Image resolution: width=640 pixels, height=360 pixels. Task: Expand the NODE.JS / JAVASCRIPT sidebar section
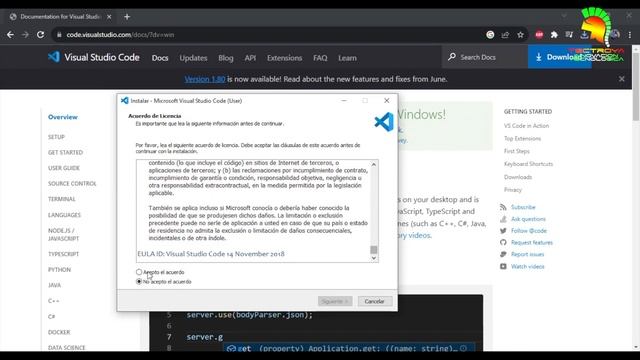coord(64,234)
